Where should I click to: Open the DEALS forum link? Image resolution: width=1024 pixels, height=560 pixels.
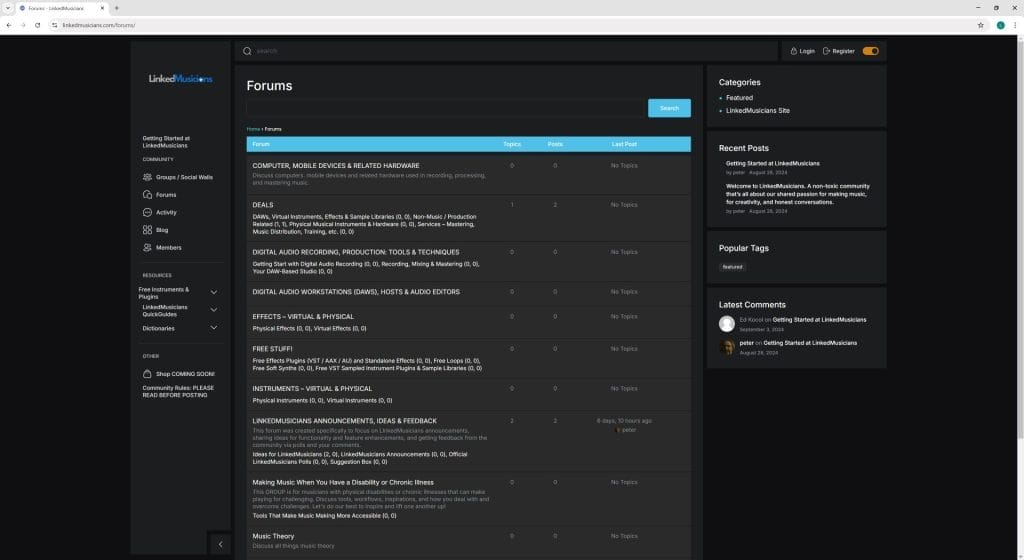point(263,205)
